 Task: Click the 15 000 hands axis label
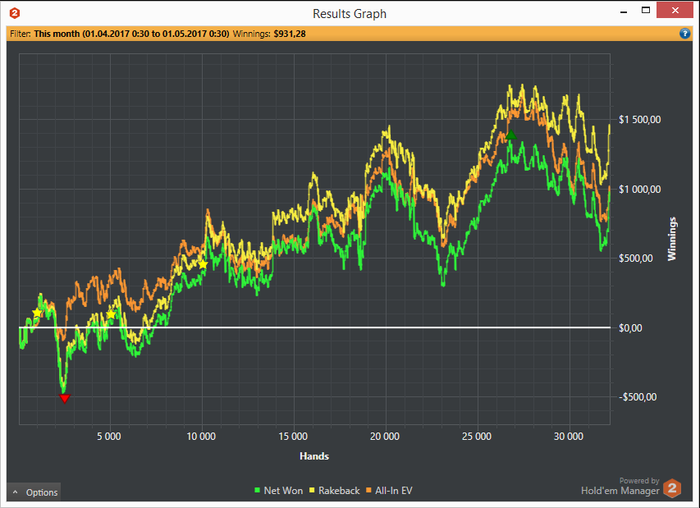click(x=293, y=437)
